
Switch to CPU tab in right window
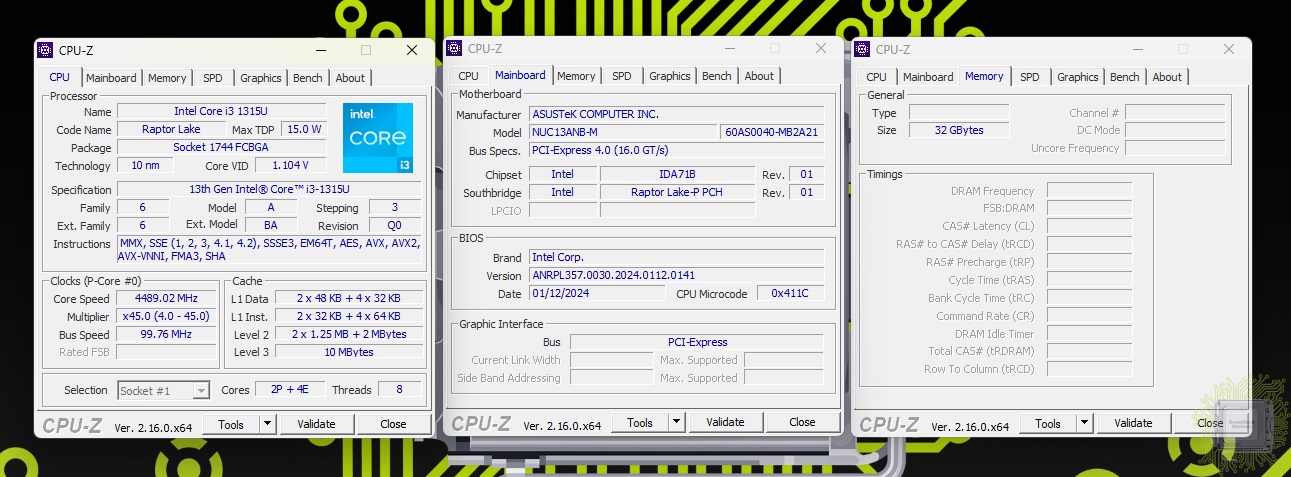click(877, 77)
